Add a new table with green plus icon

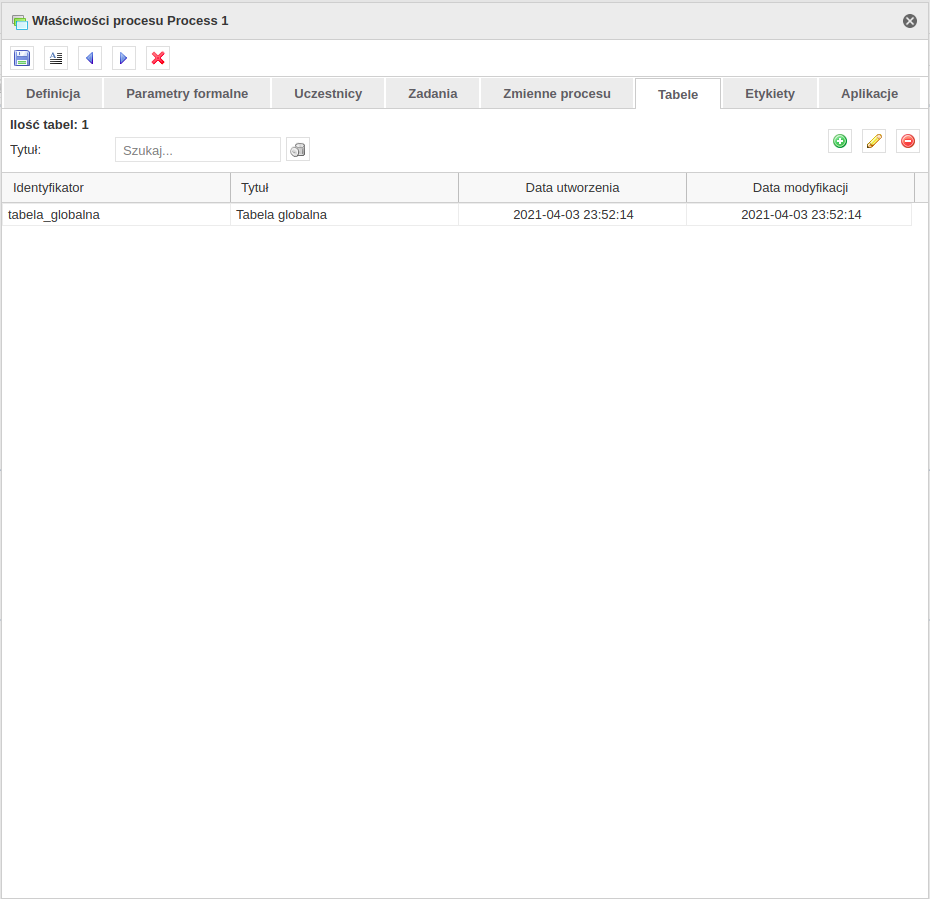tap(840, 141)
